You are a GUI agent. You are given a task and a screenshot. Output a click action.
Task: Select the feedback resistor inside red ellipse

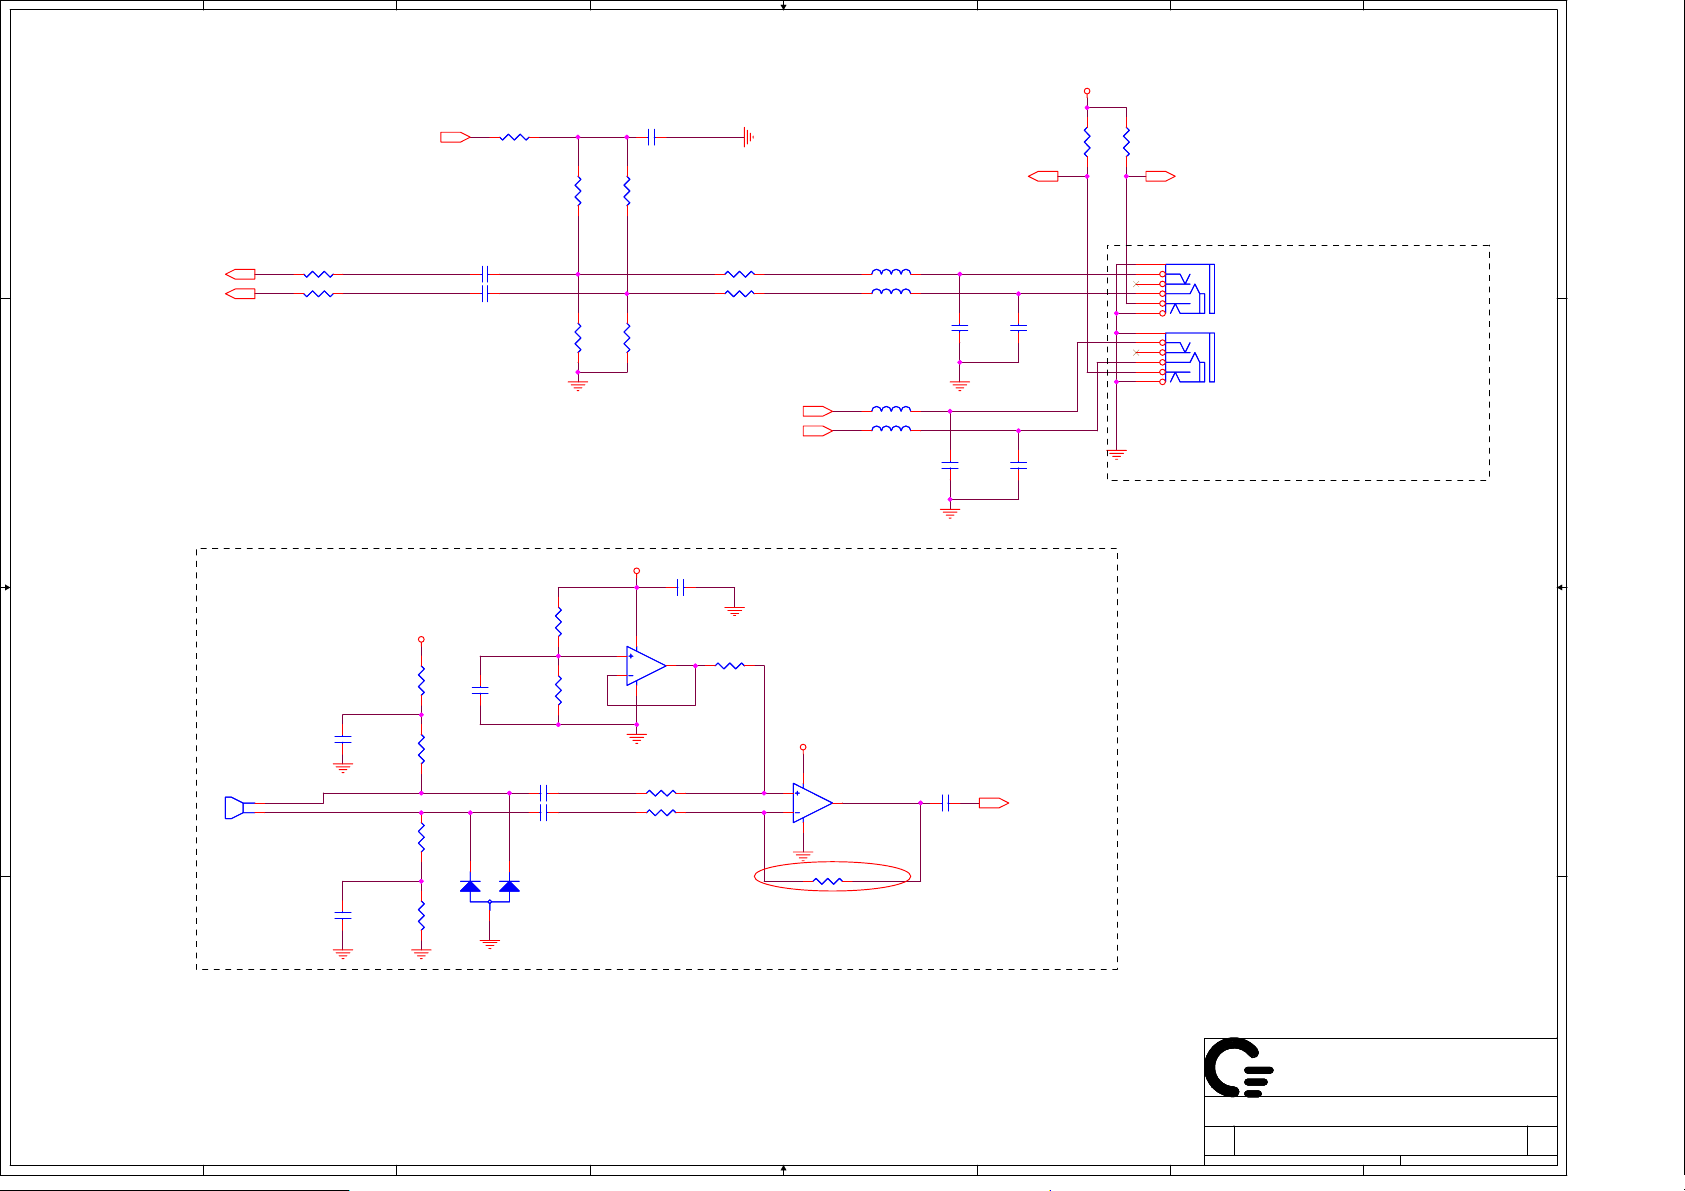pyautogui.click(x=828, y=882)
